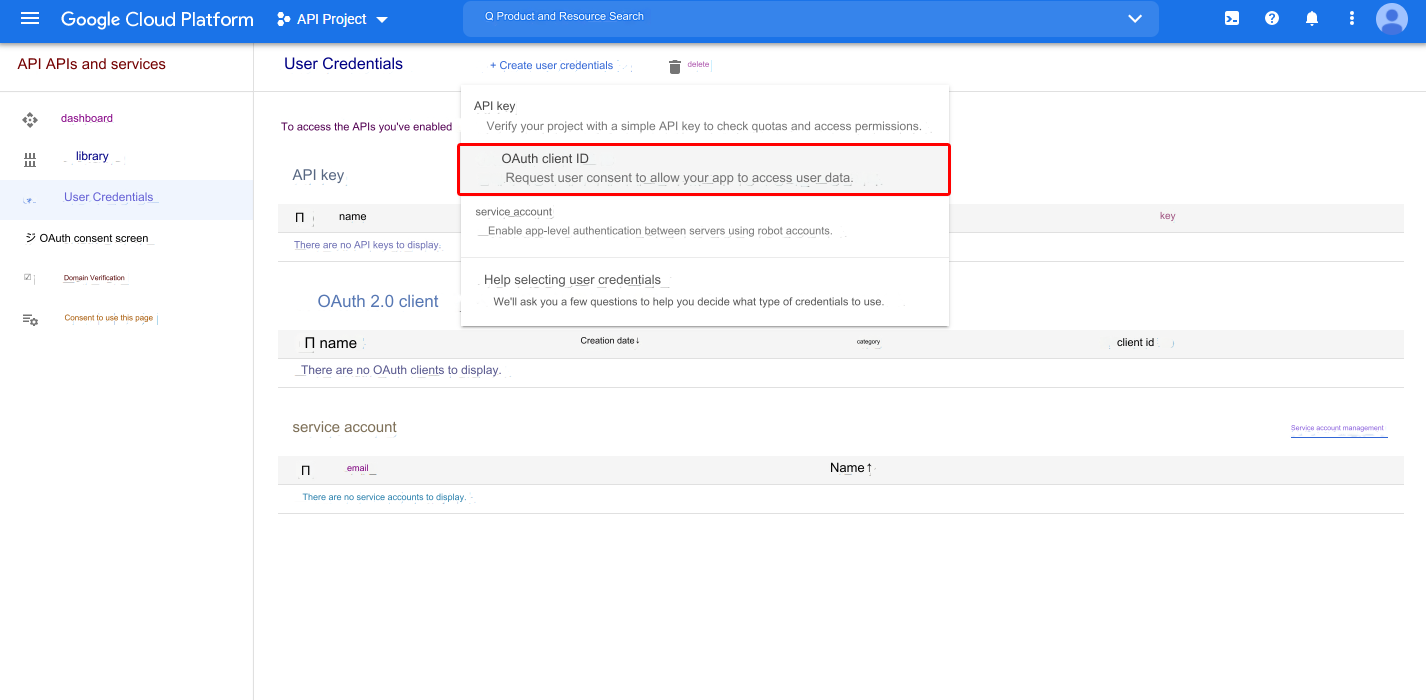Click the 'service account' section heading above the table
Viewport: 1426px width, 700px height.
tap(344, 427)
